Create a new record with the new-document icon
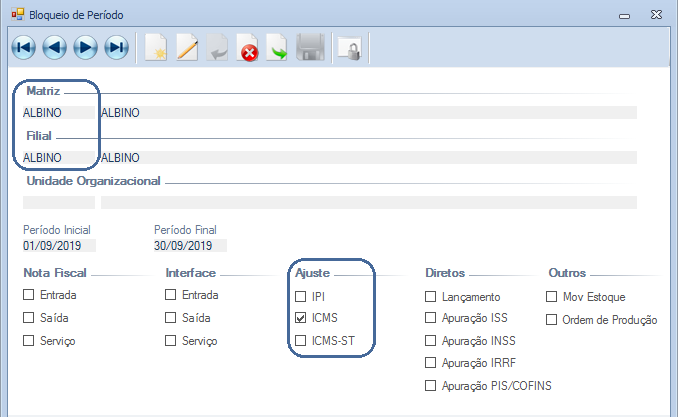The height and width of the screenshot is (417, 678). tap(156, 47)
